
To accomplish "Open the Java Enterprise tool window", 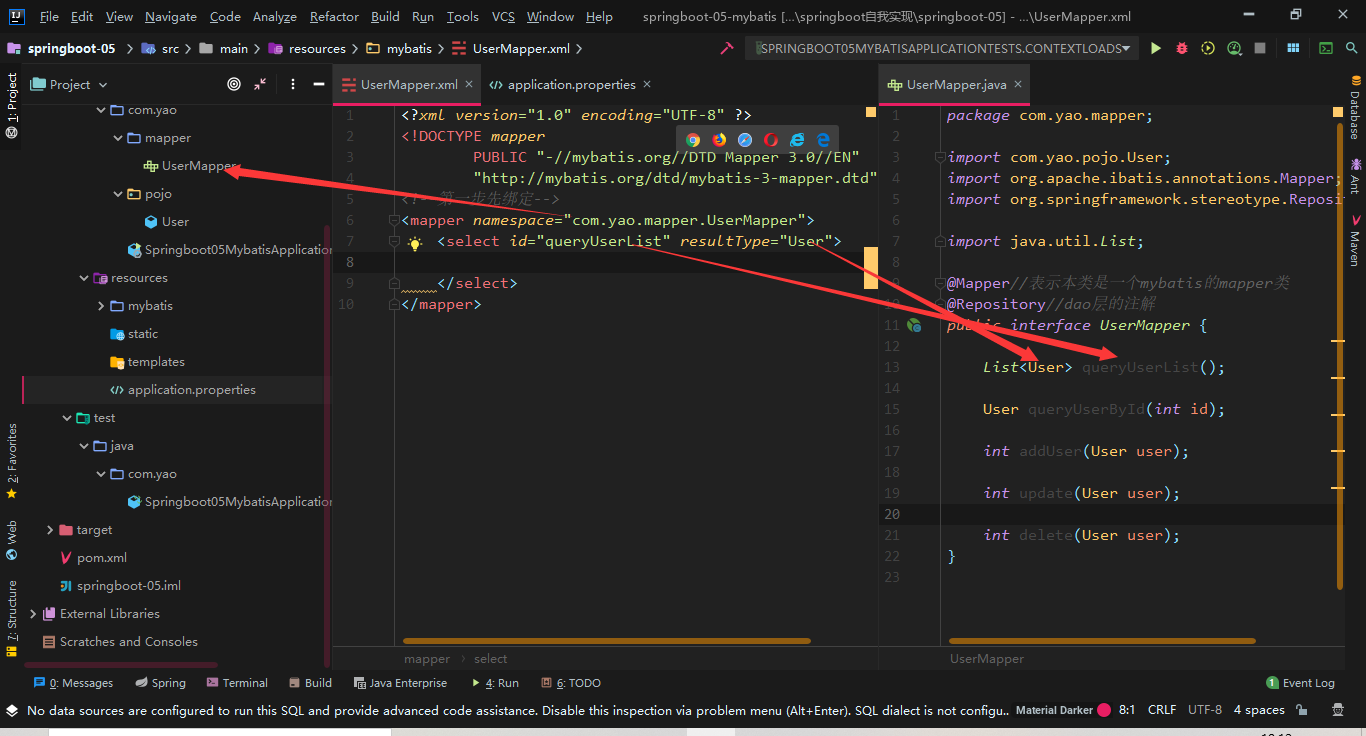I will [x=400, y=683].
